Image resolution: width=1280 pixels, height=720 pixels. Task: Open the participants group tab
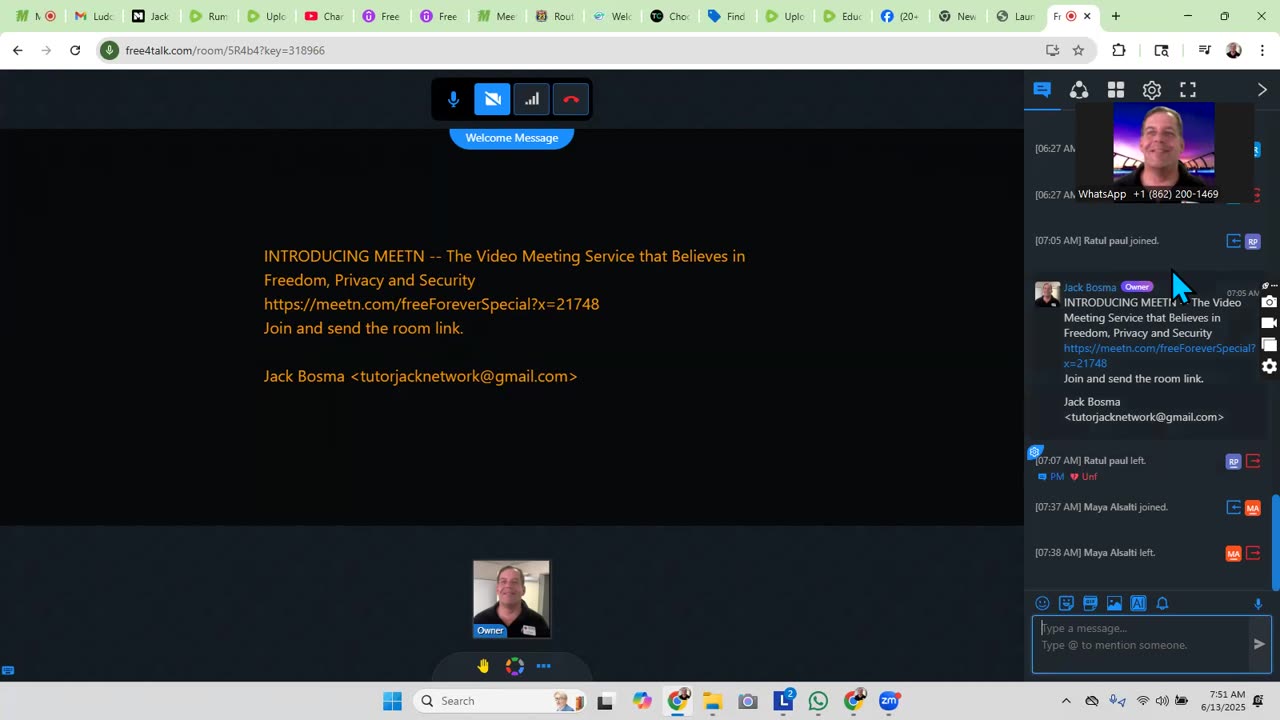coord(1079,90)
